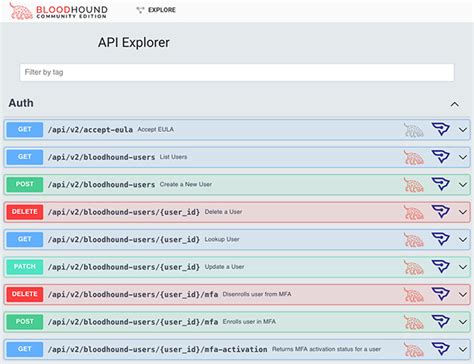Click the Auth section heading
This screenshot has height=364, width=474.
click(21, 103)
